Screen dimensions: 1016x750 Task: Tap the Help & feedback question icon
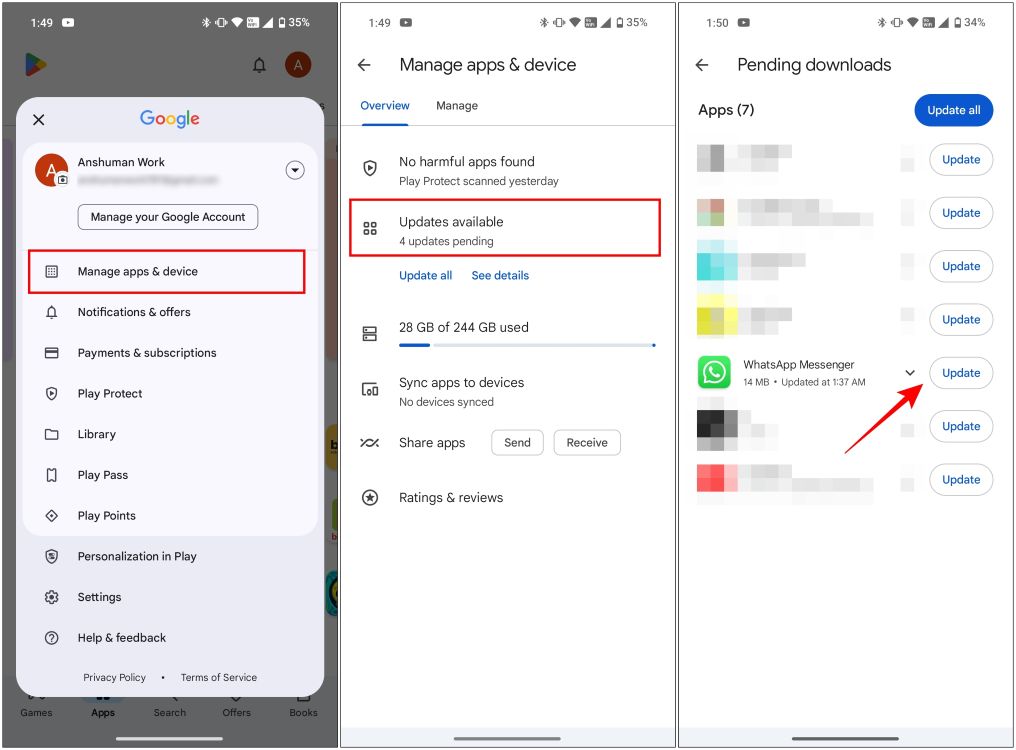click(x=52, y=638)
